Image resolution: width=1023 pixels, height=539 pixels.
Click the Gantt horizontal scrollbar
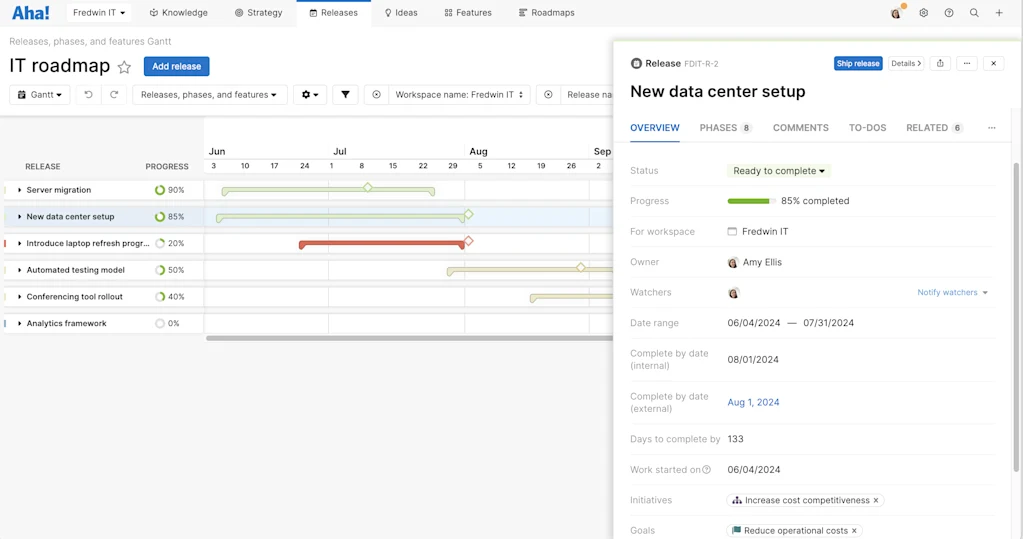point(409,338)
